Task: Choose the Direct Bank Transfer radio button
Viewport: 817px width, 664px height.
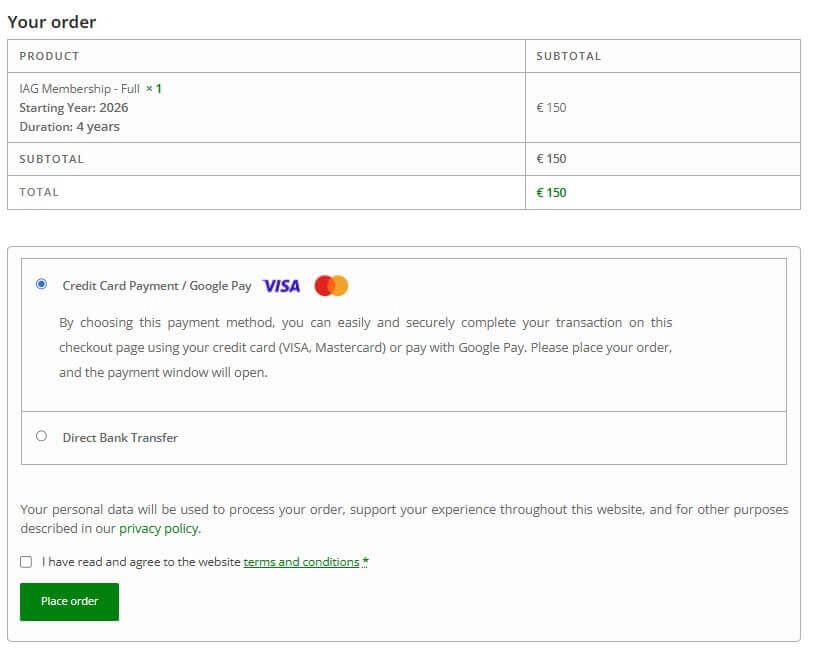Action: pyautogui.click(x=41, y=436)
